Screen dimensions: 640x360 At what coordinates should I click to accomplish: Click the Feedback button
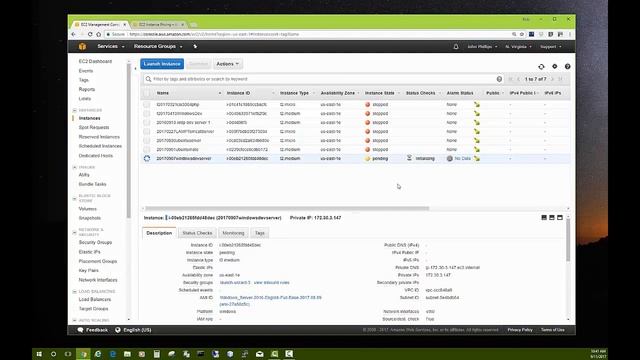[93, 330]
